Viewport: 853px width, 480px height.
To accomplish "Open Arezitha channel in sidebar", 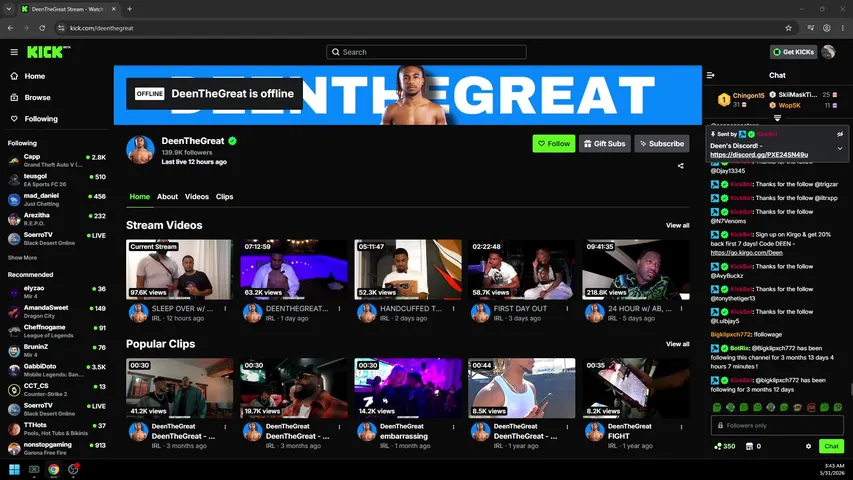I will (57, 219).
